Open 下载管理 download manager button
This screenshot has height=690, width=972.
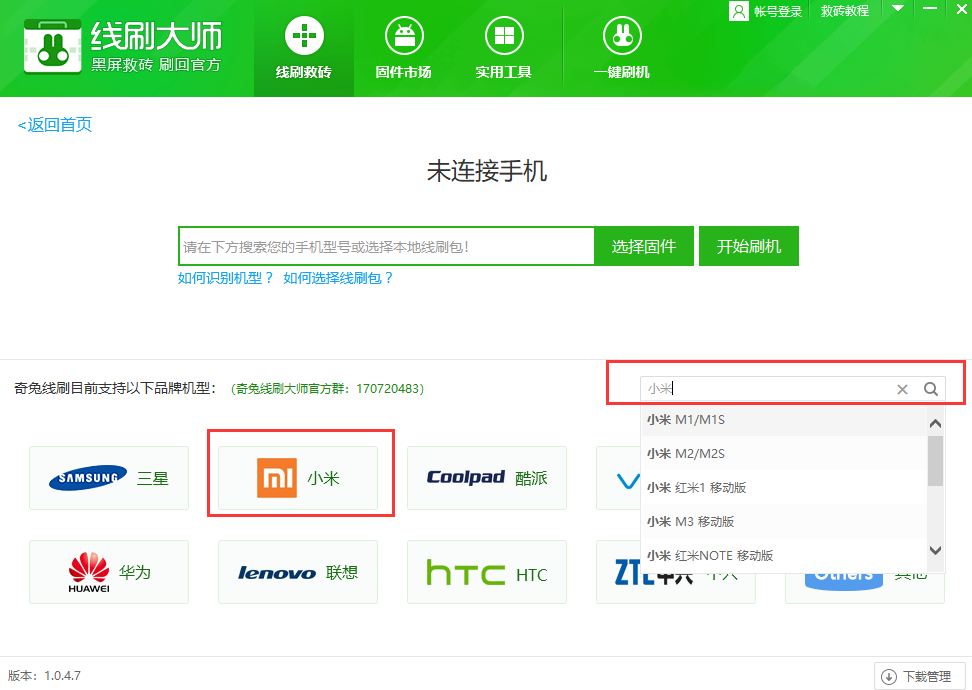click(920, 676)
